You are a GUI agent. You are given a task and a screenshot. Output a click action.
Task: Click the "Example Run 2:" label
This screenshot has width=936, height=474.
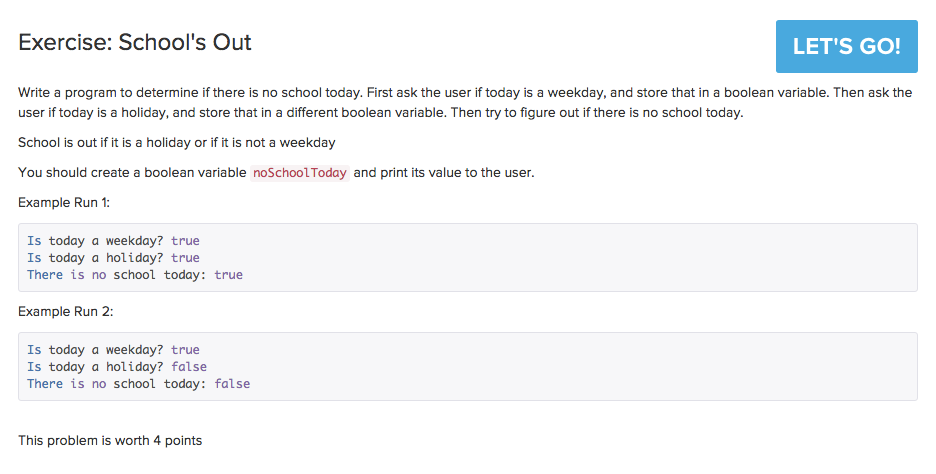pos(66,311)
